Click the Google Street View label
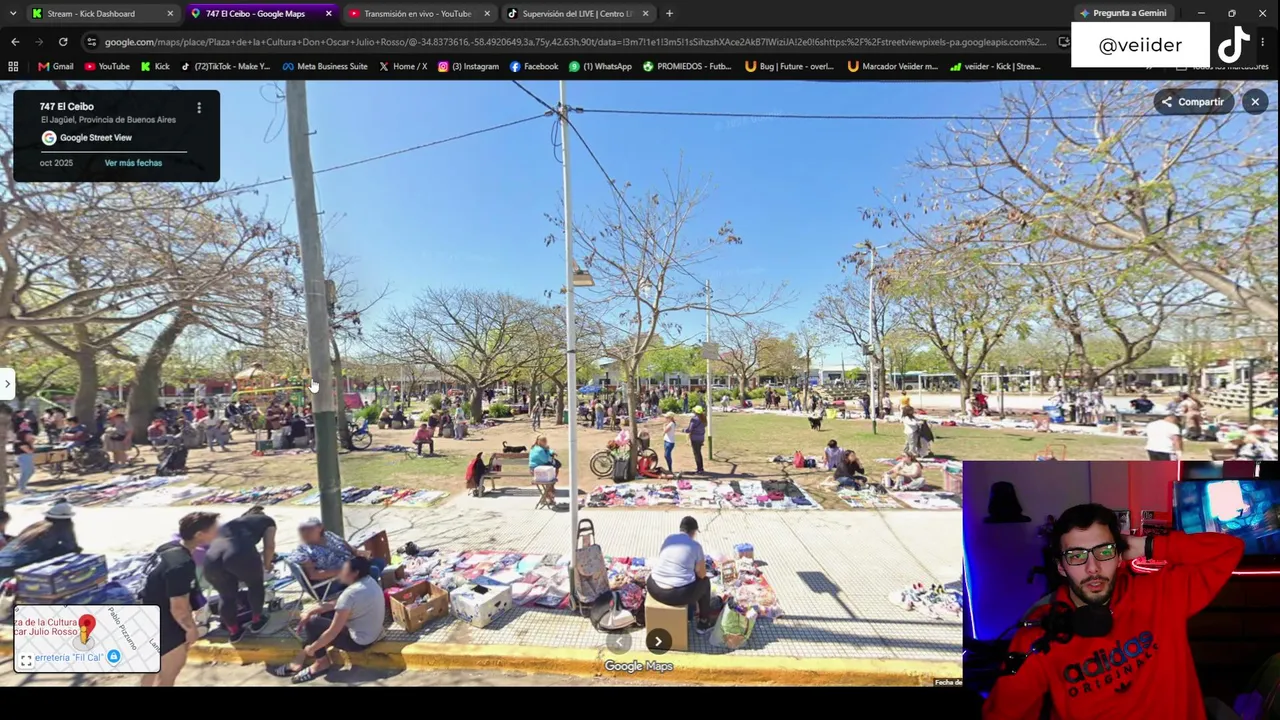1280x720 pixels. (96, 138)
